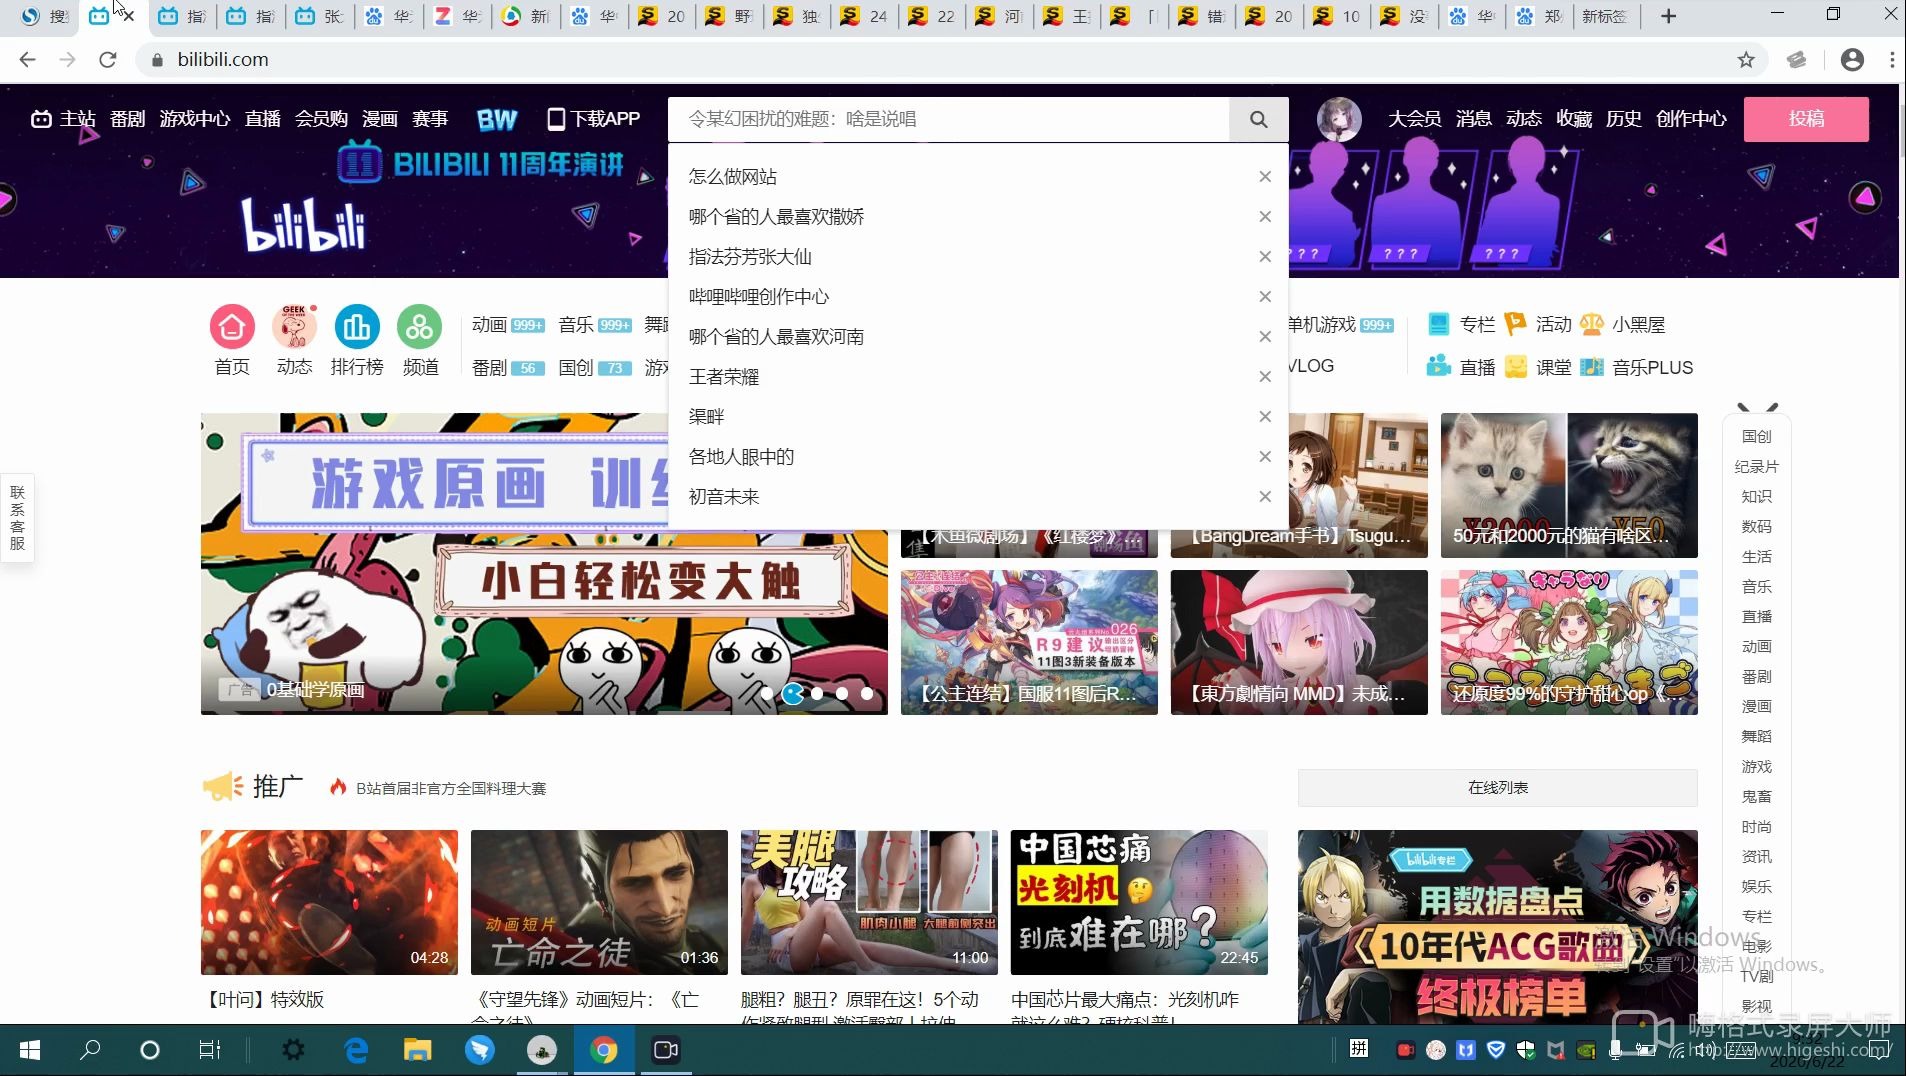This screenshot has width=1906, height=1076.
Task: Open 消息 messages link
Action: point(1473,119)
